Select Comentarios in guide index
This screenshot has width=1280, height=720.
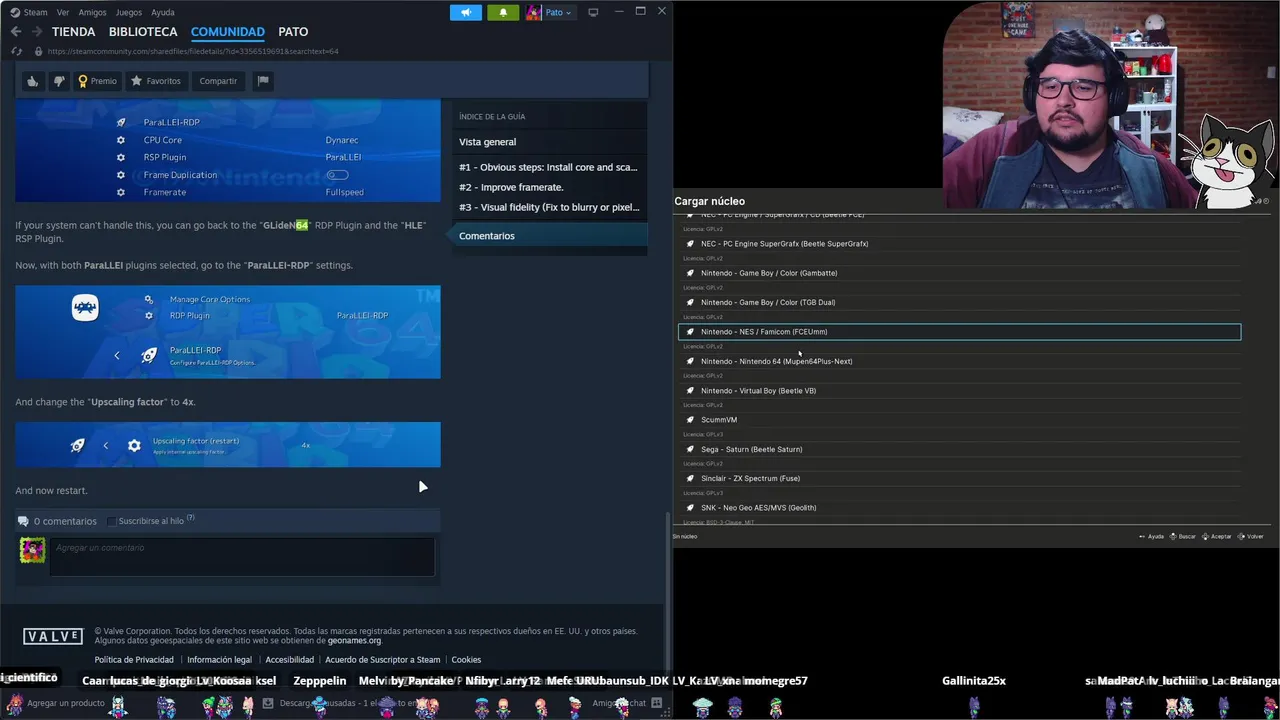coord(549,236)
